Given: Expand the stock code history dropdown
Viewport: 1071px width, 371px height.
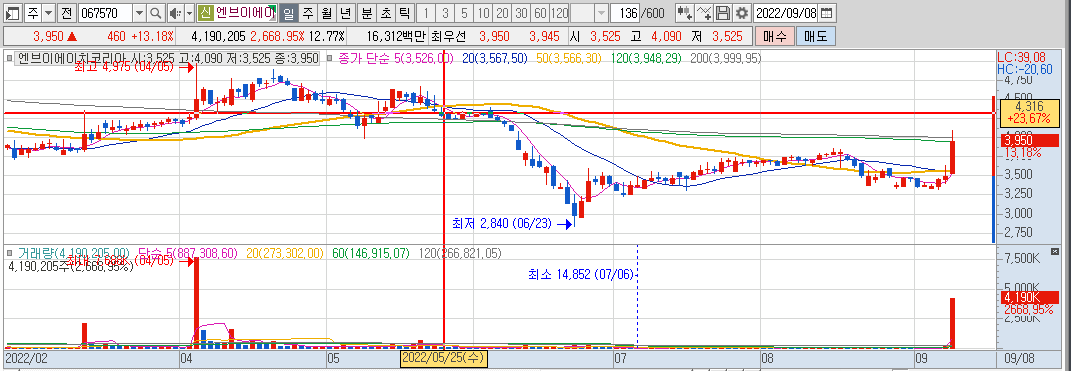Looking at the screenshot, I should (x=139, y=12).
